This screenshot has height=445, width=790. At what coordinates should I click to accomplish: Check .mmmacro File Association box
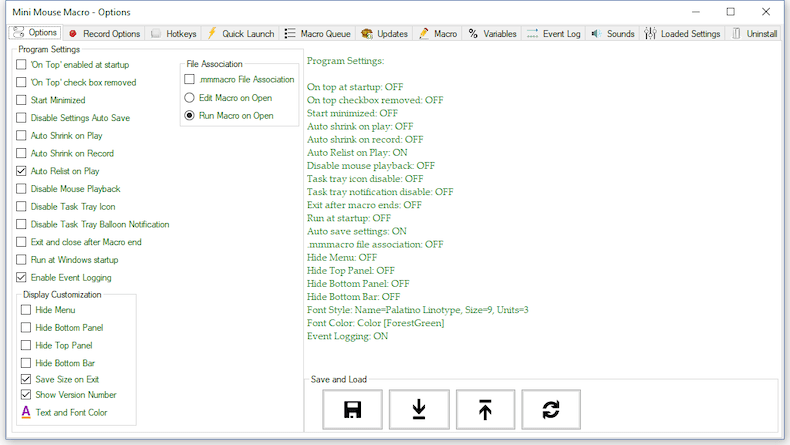pyautogui.click(x=189, y=79)
